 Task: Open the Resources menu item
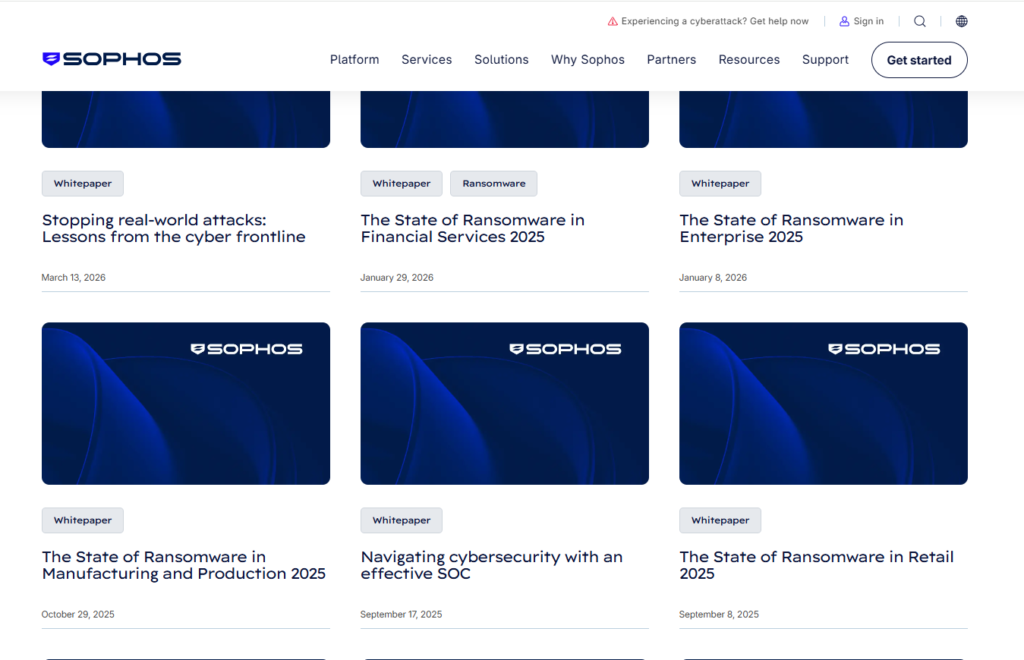(x=748, y=60)
